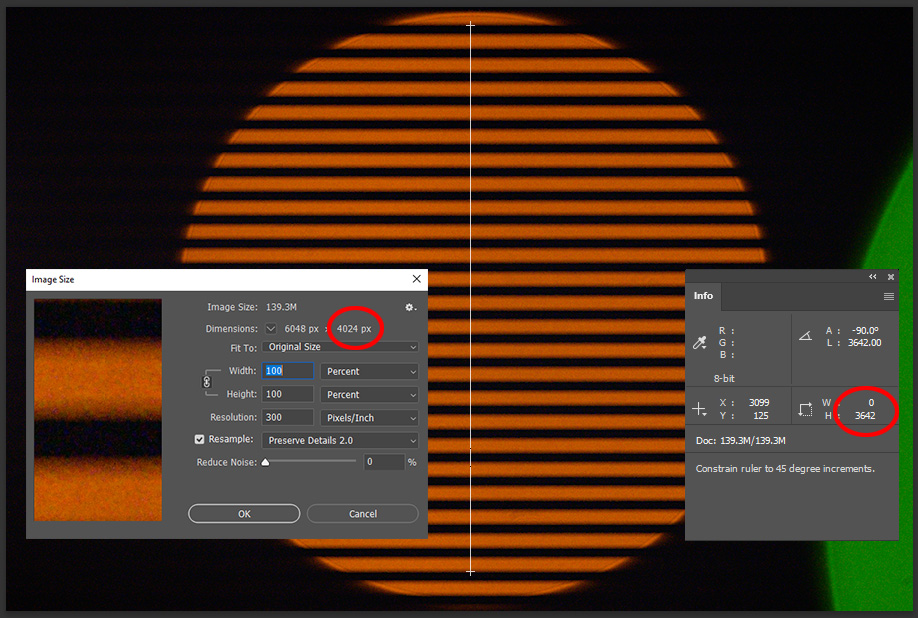Viewport: 918px width, 618px height.
Task: Open the Image Size gear settings menu
Action: [410, 307]
